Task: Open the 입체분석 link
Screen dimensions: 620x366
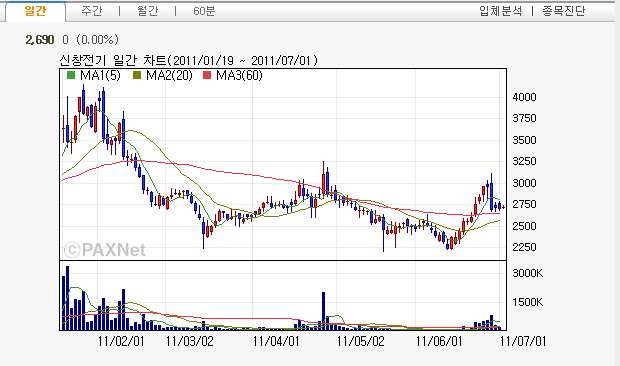Action: pos(501,11)
